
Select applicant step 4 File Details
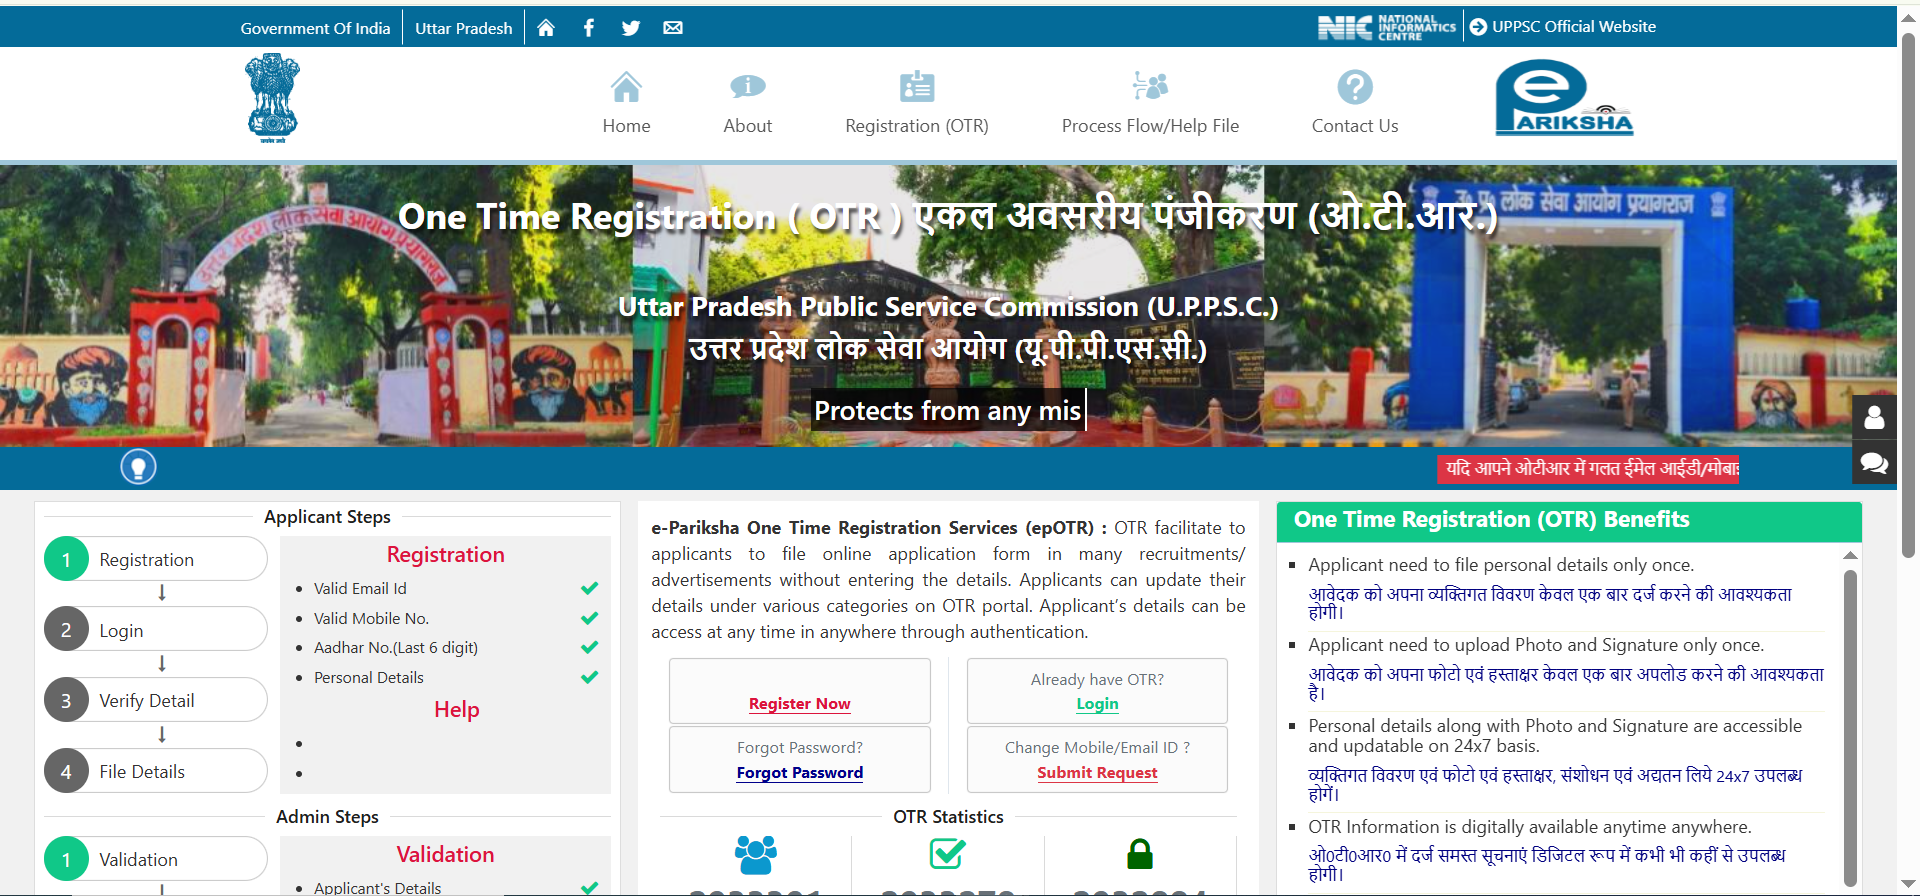coord(156,771)
